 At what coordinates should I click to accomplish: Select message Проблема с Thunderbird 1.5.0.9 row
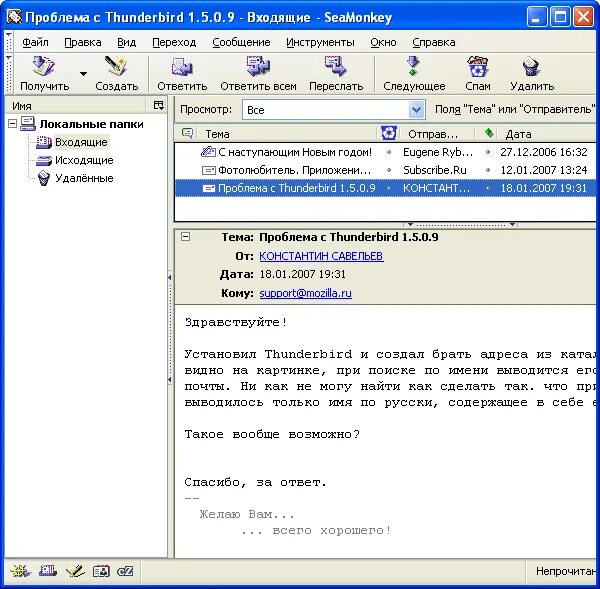coord(385,188)
